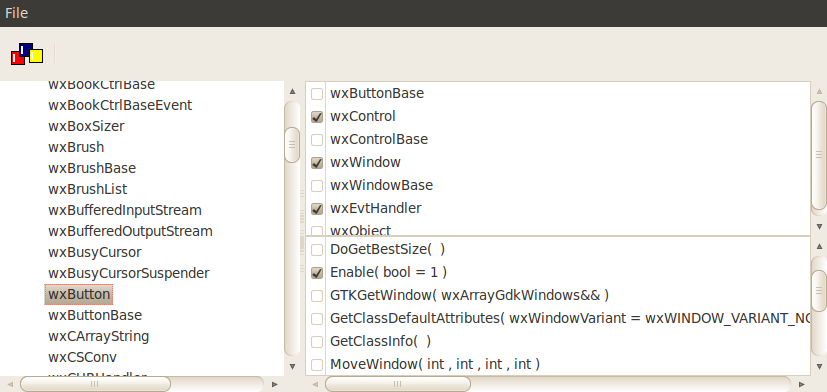Click base classes pane scrollbar up arrow
The width and height of the screenshot is (827, 392).
pos(819,91)
